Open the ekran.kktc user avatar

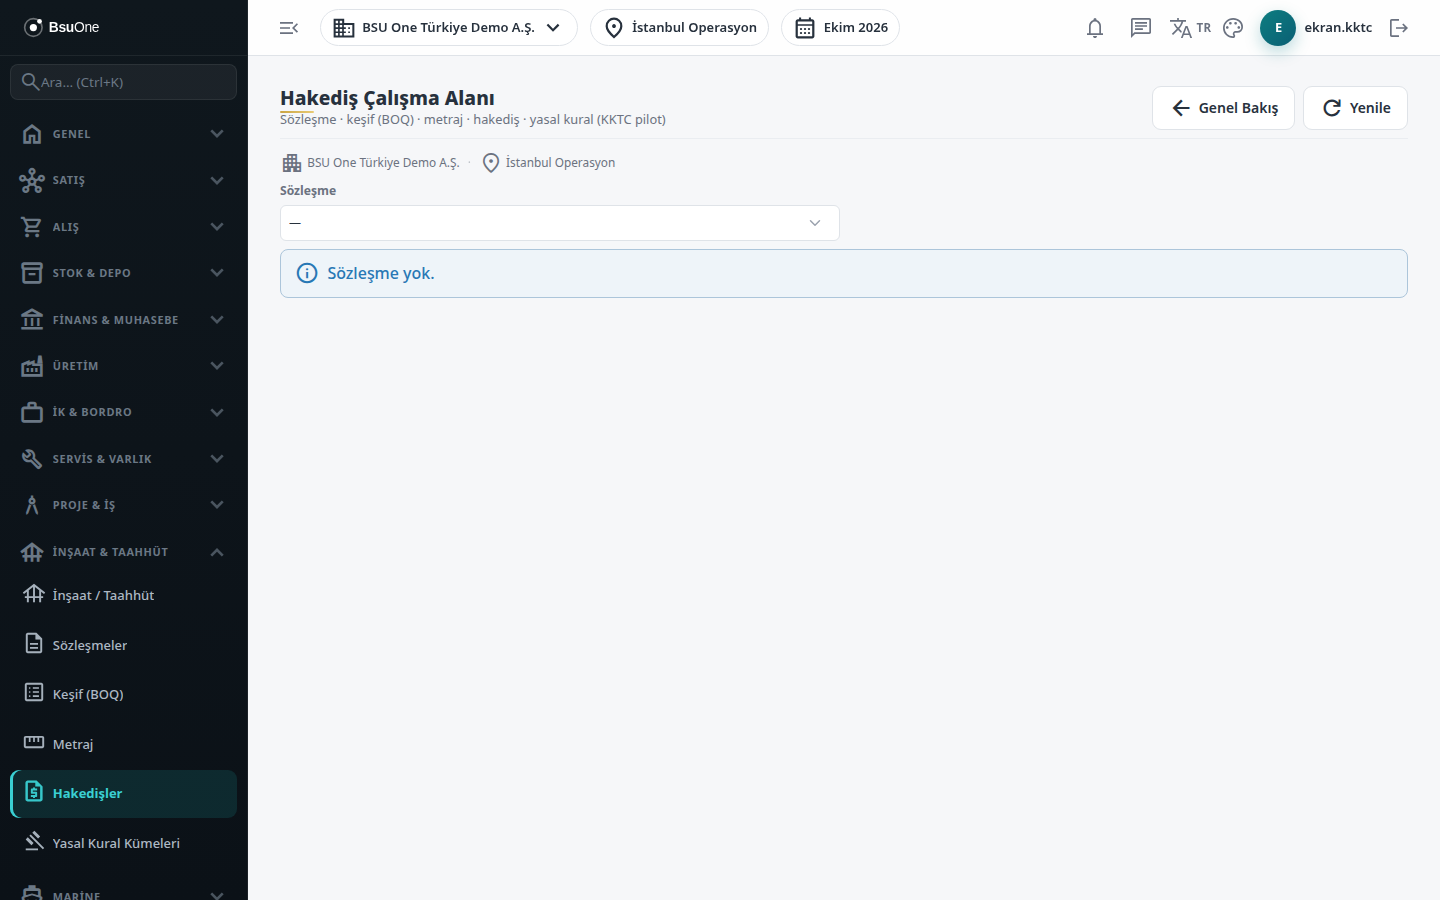pyautogui.click(x=1278, y=28)
